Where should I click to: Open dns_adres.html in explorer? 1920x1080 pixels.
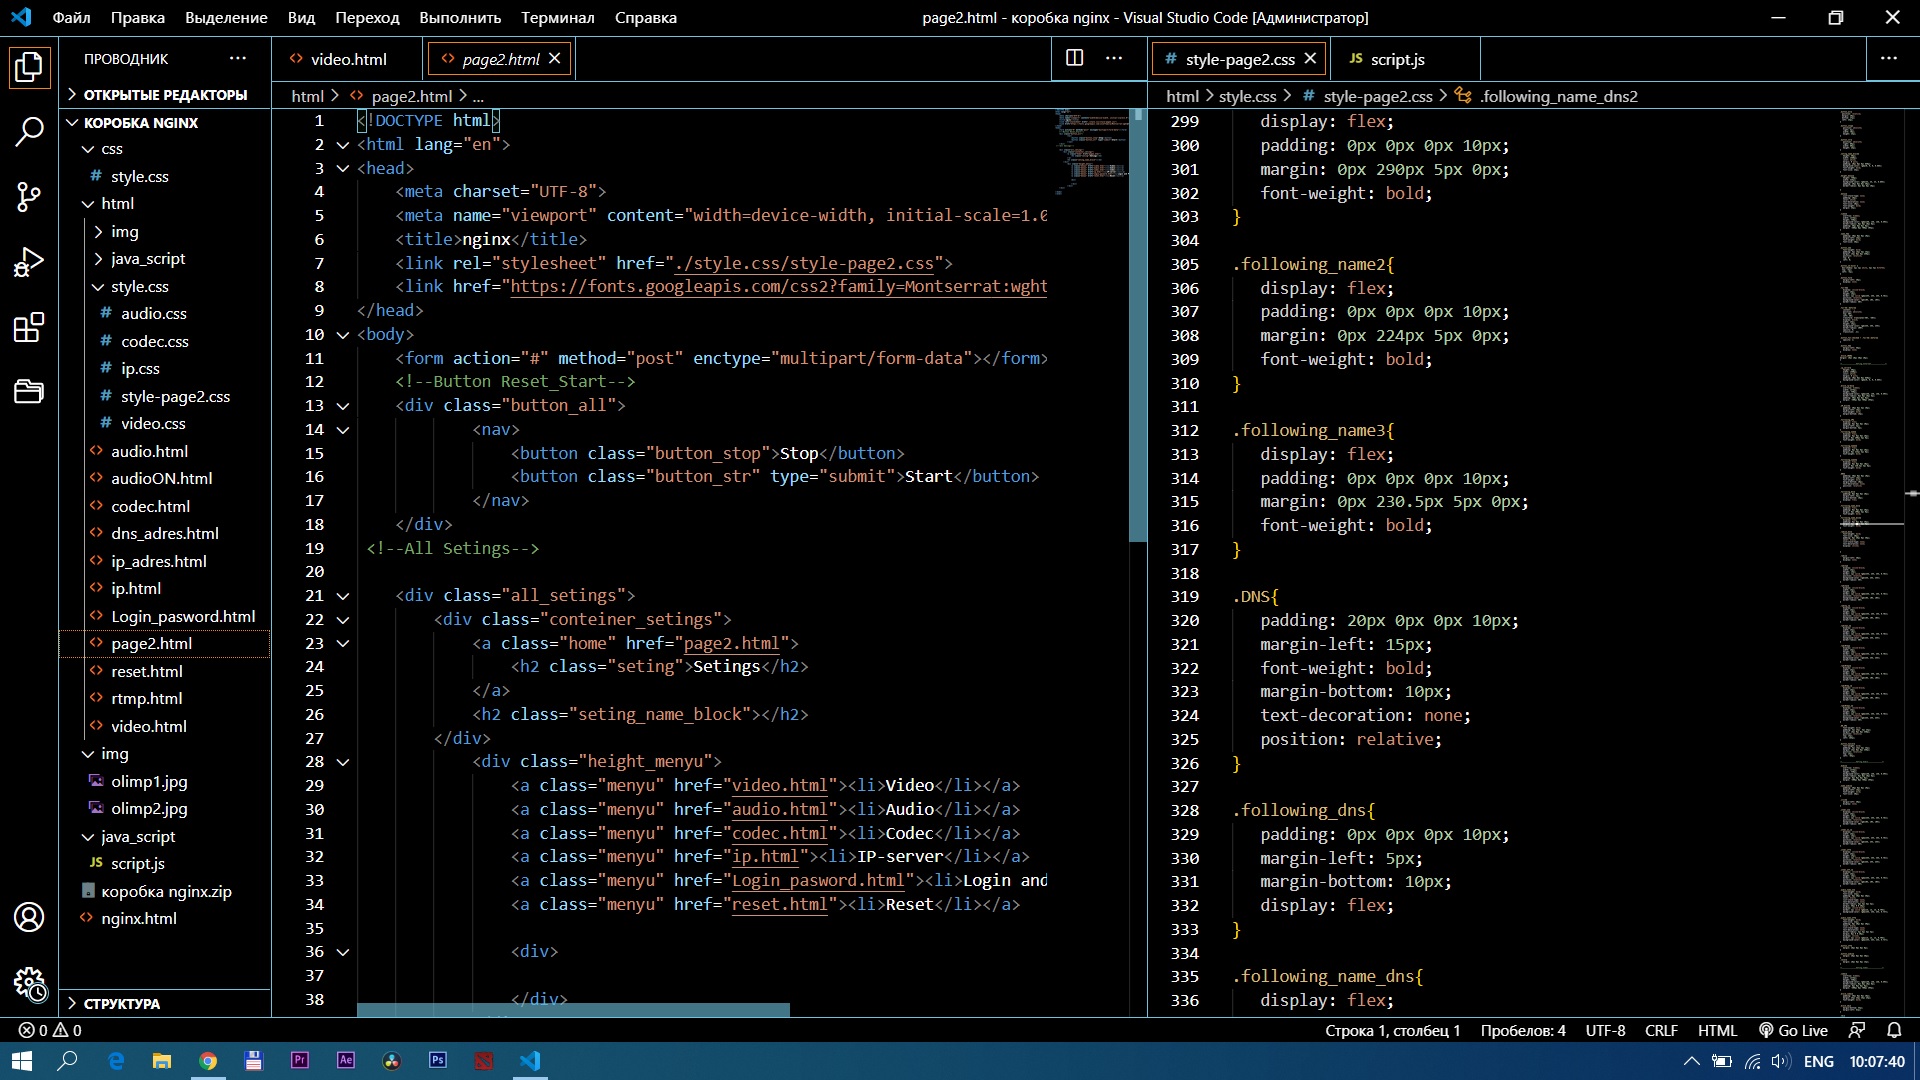point(165,533)
